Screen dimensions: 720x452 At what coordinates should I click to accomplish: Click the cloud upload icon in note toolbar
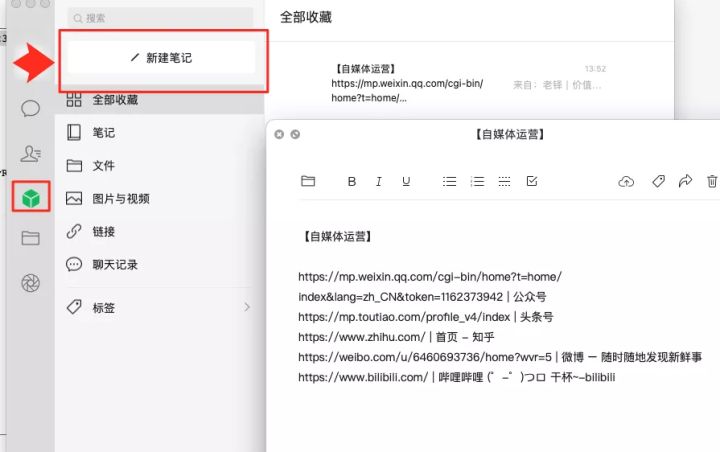point(626,181)
